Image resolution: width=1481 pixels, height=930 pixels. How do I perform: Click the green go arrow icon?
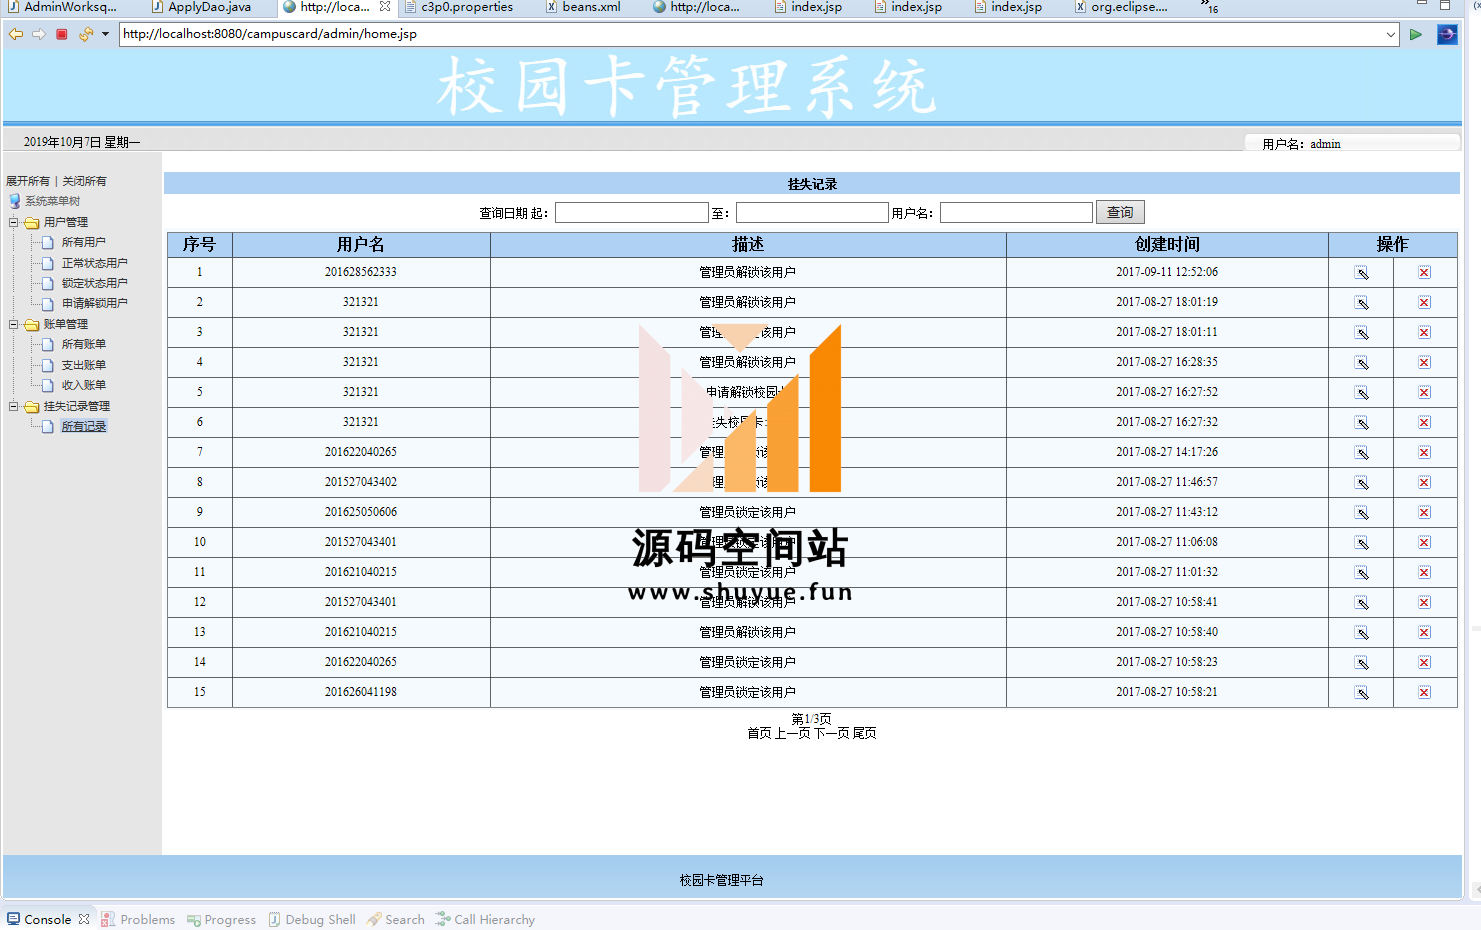(x=1415, y=34)
